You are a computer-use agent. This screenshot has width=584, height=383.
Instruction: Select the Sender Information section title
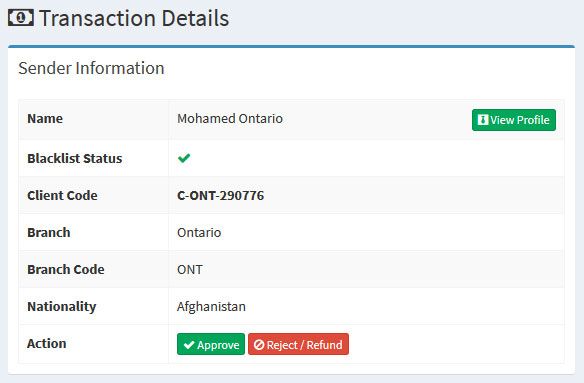click(x=91, y=68)
